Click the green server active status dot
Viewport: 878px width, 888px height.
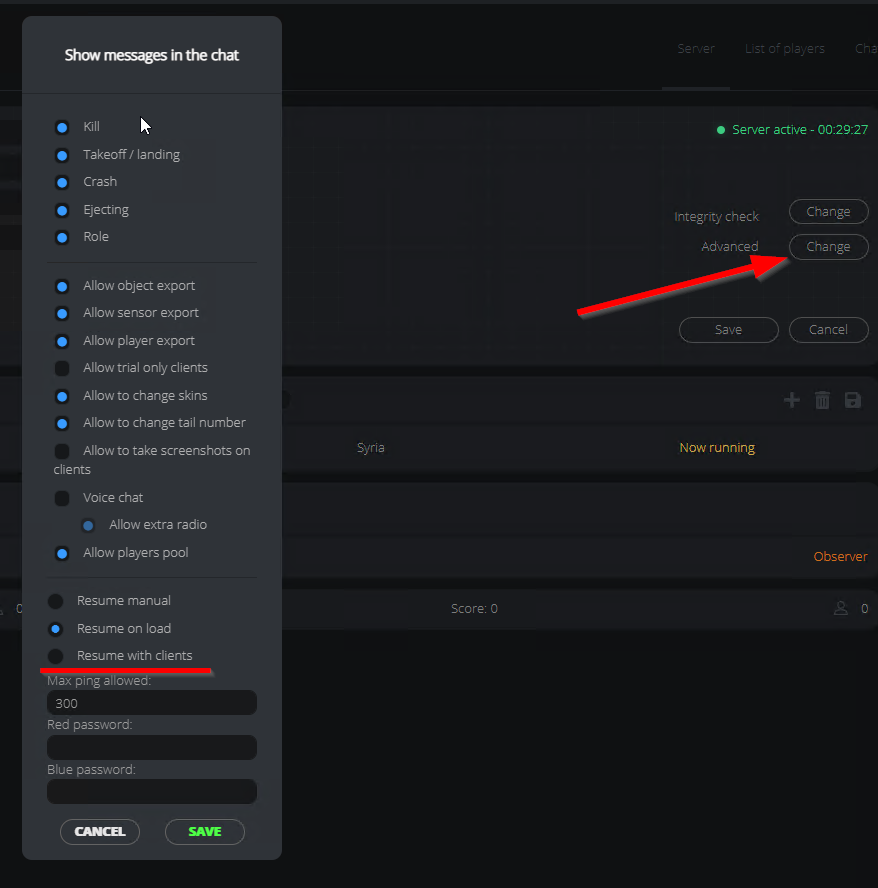pos(721,130)
